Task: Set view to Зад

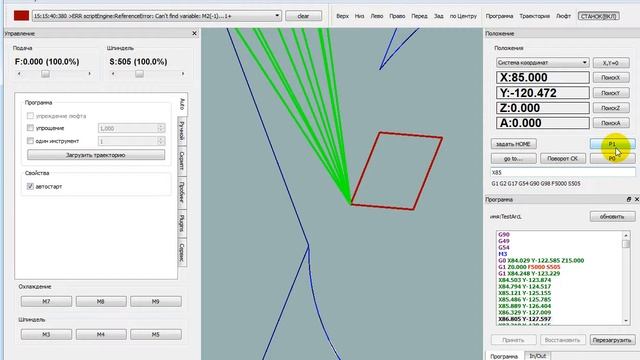Action: pos(438,16)
